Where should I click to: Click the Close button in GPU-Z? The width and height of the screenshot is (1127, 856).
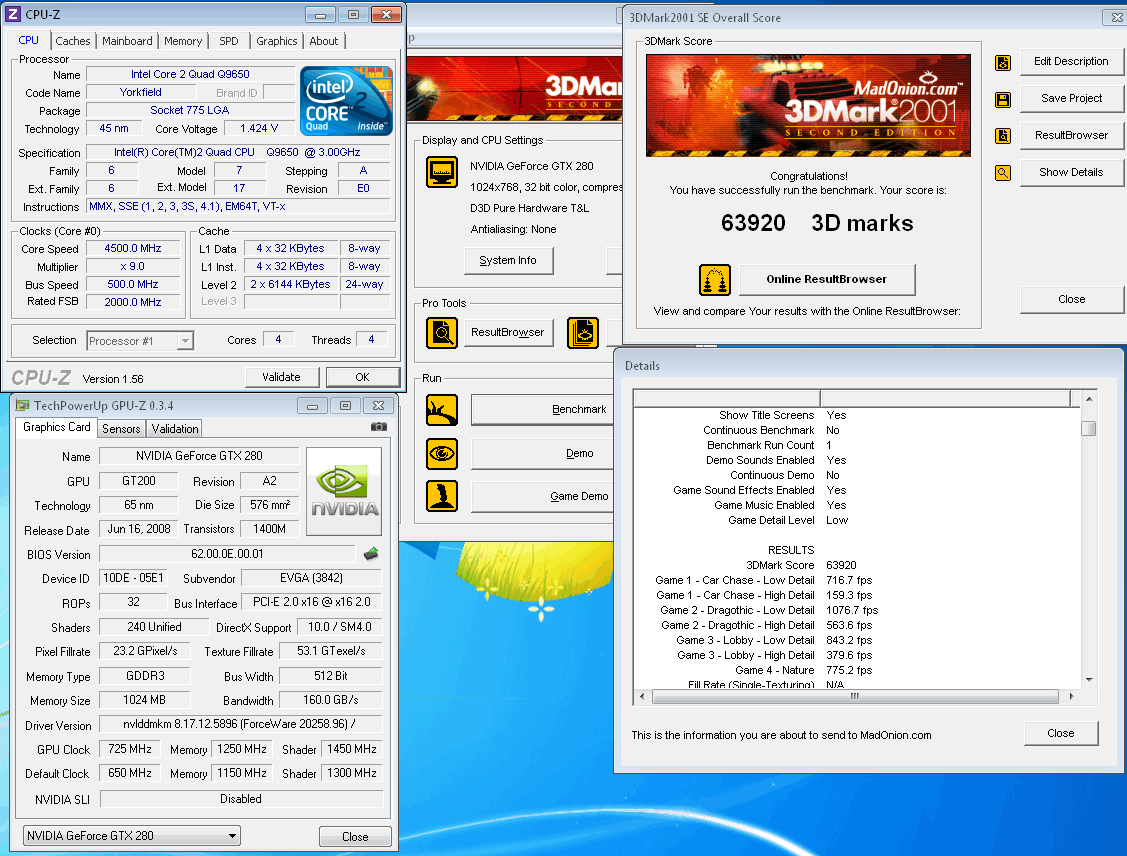click(355, 837)
